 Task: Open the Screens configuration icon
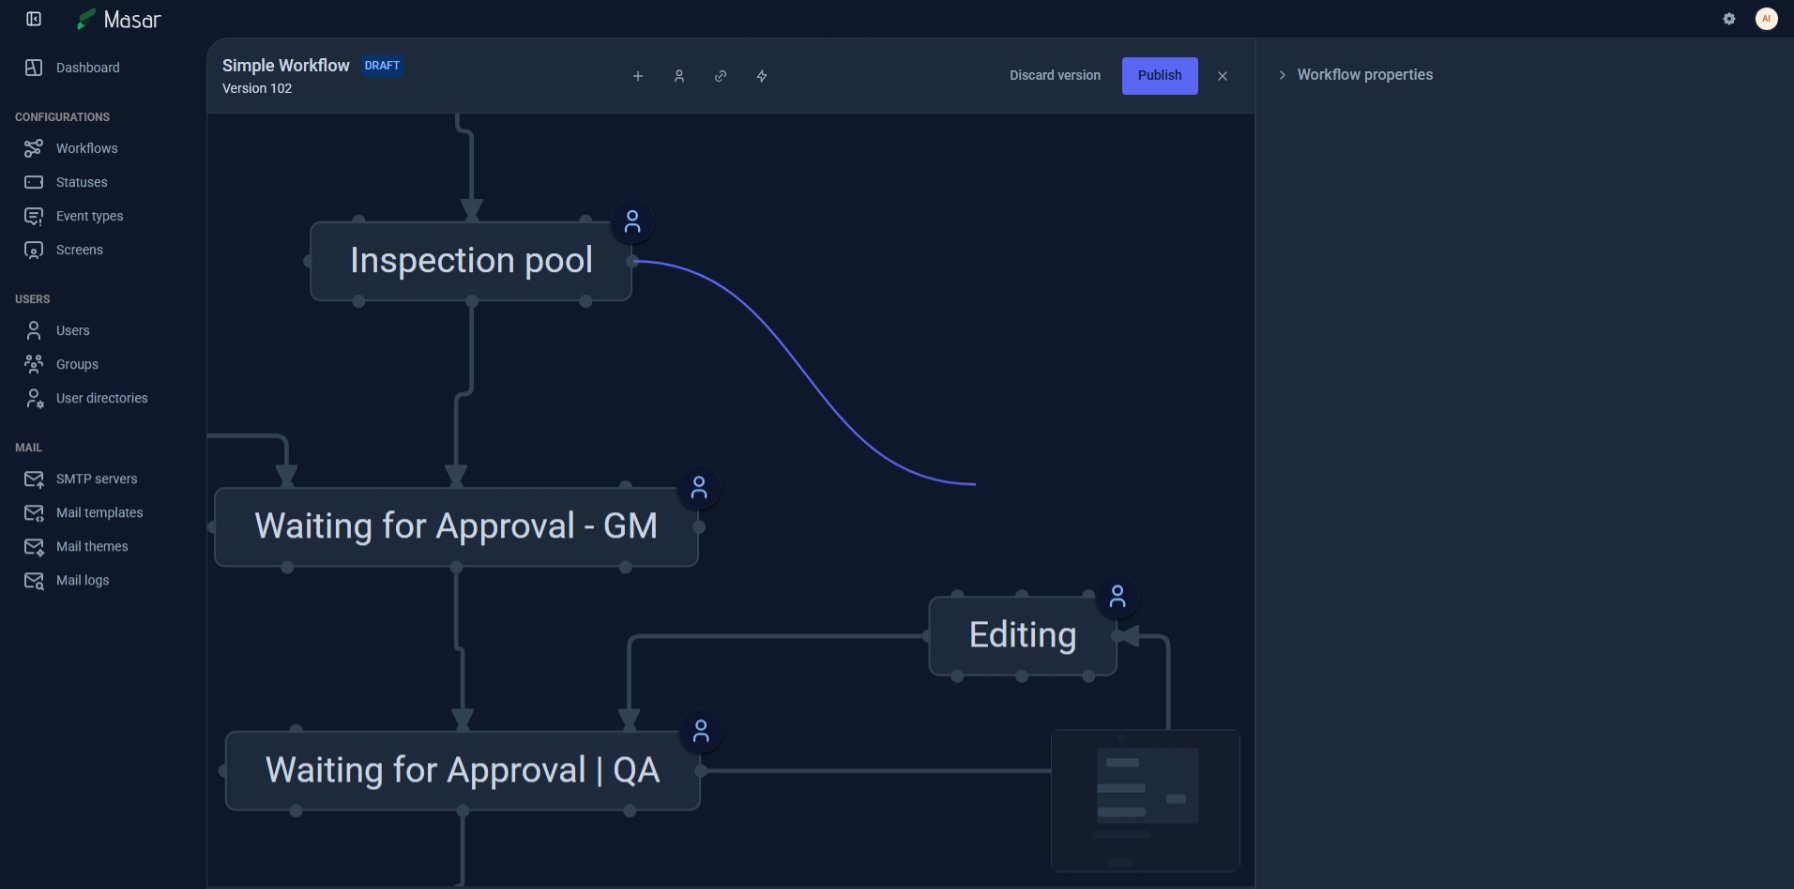[x=33, y=250]
